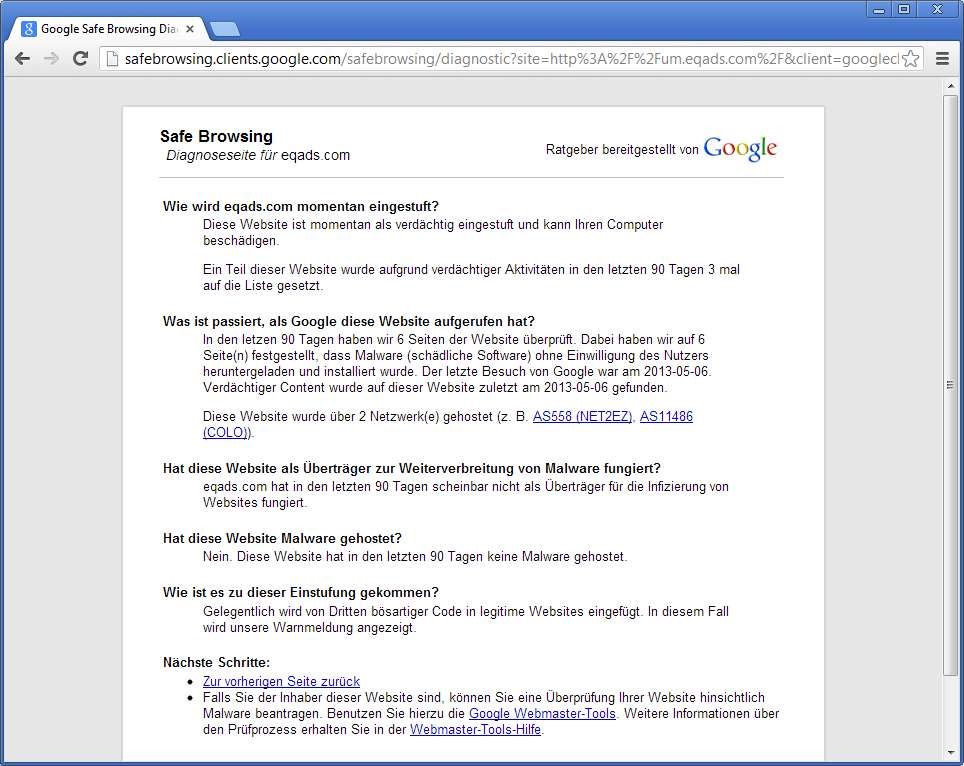Open the AS11486 (COLO) network link
Viewport: 964px width, 766px height.
click(x=666, y=417)
